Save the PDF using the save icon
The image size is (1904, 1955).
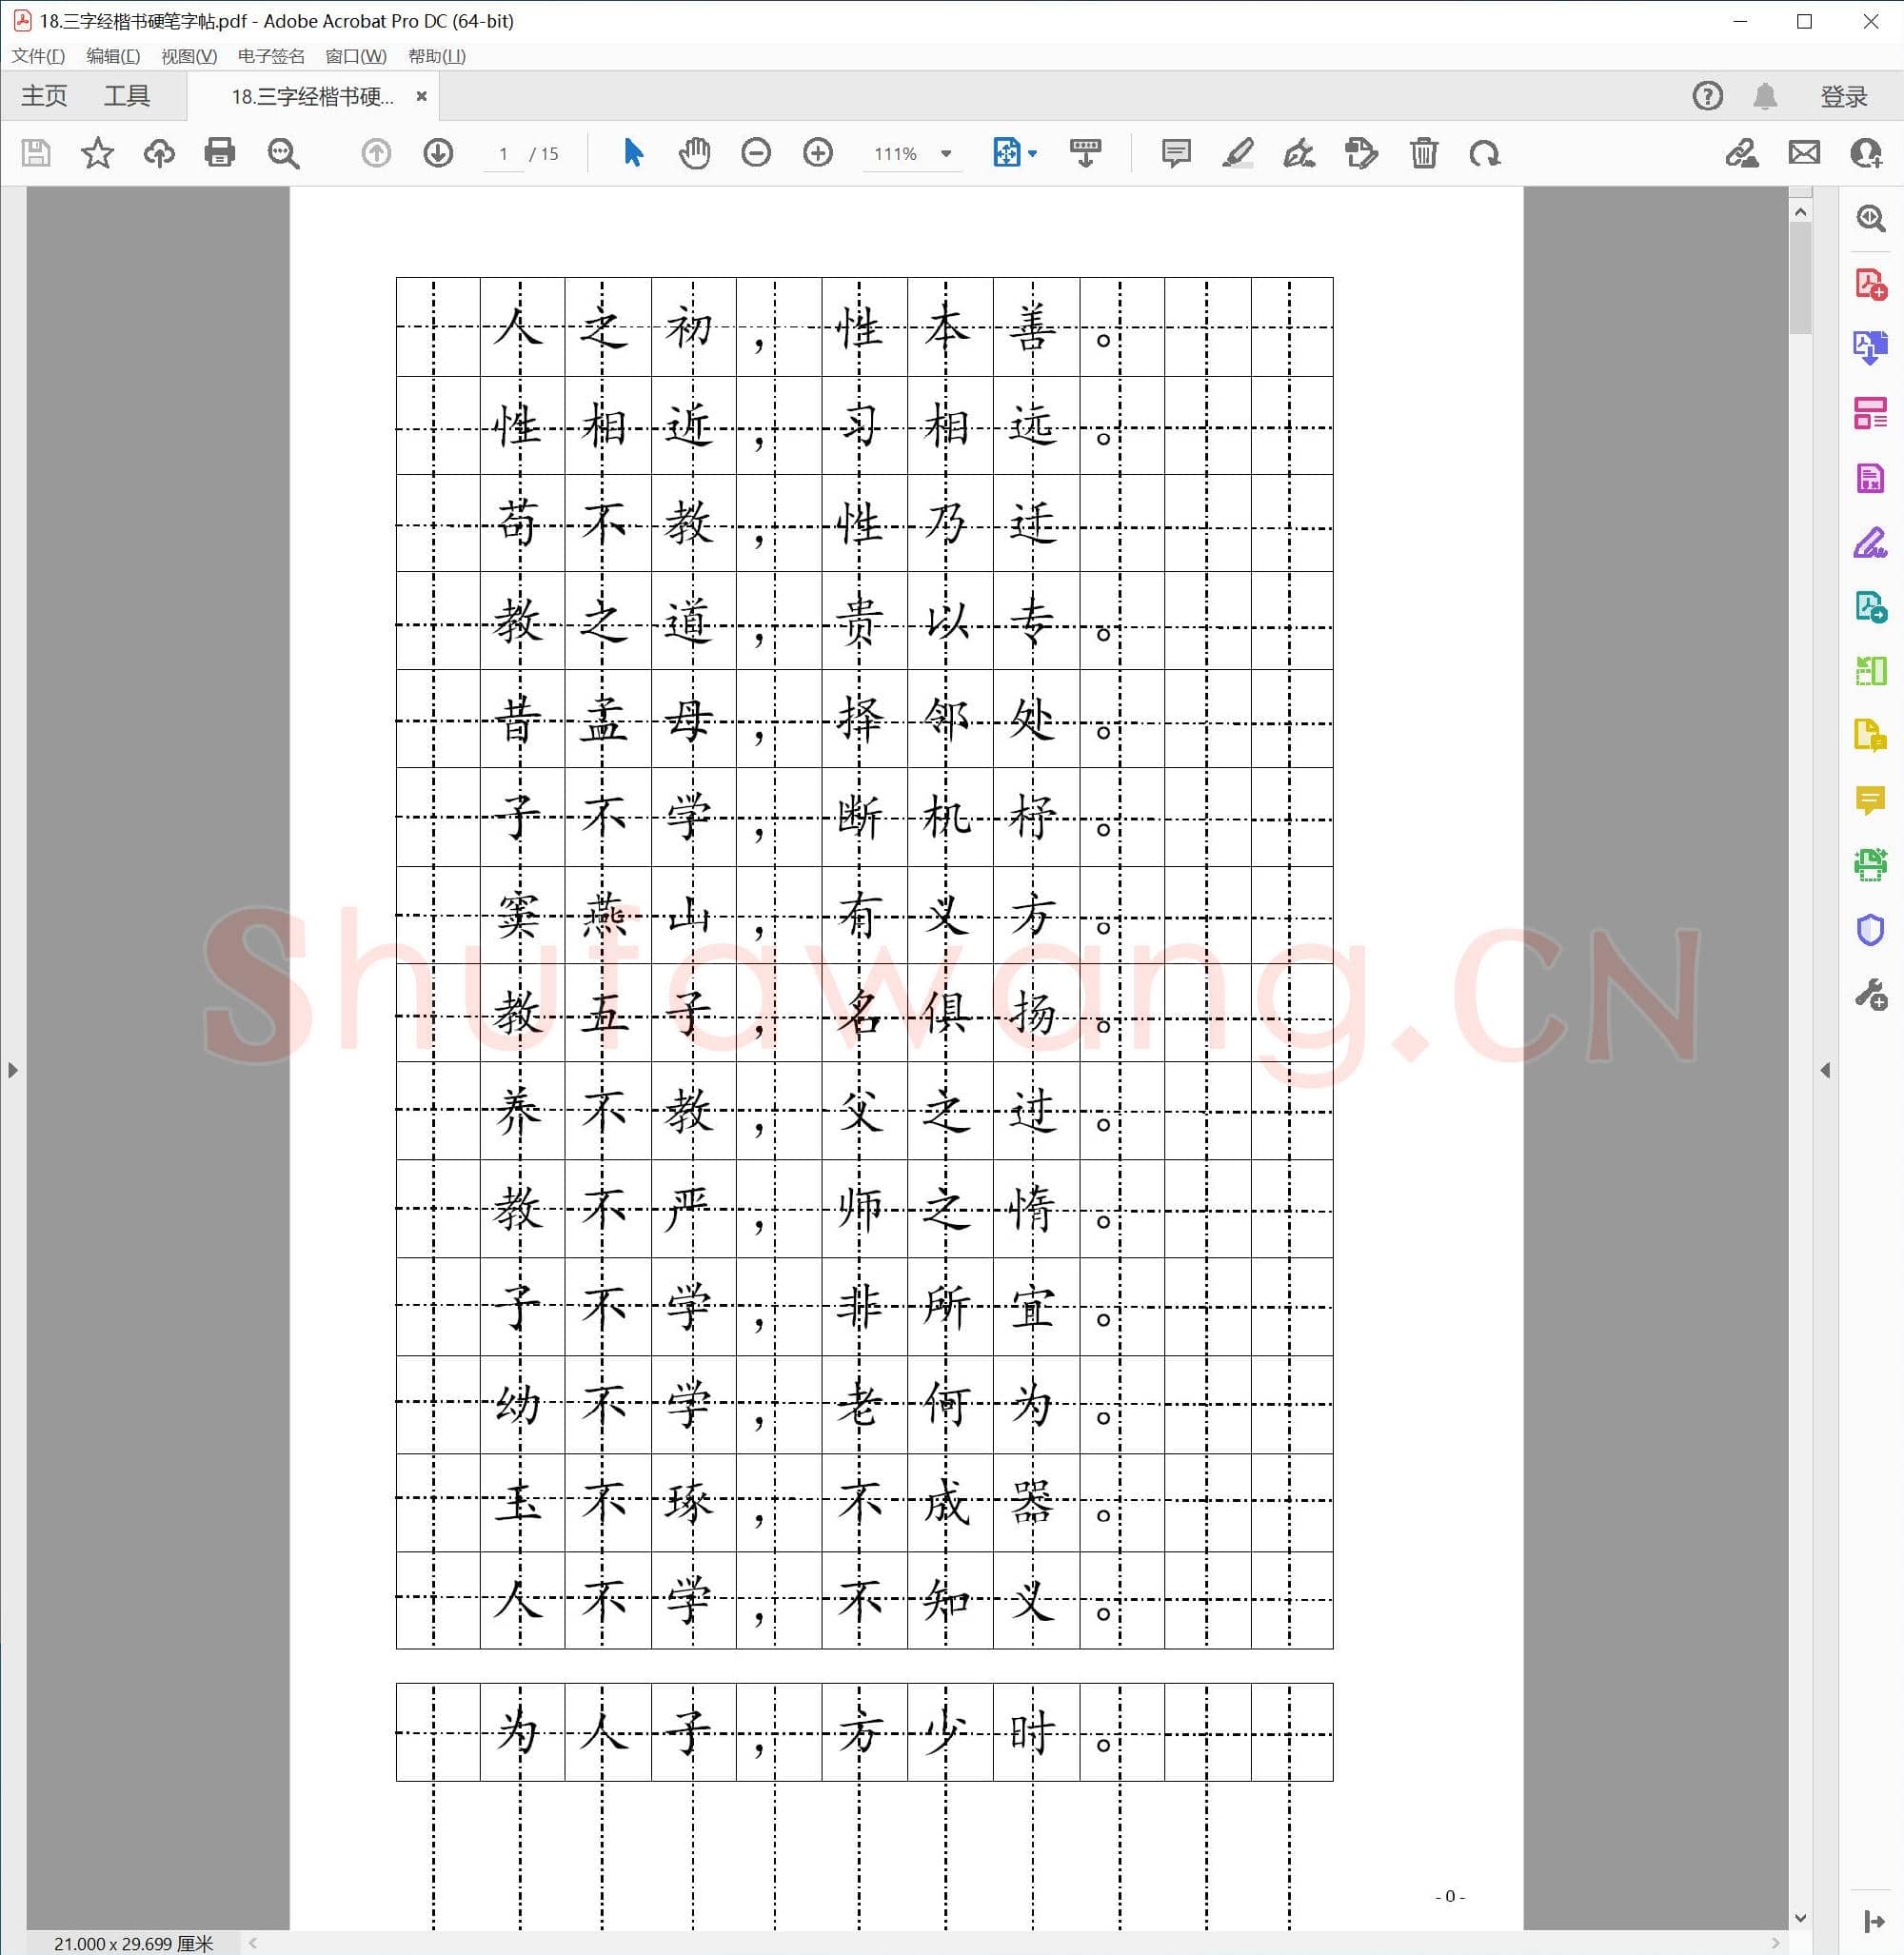coord(35,153)
